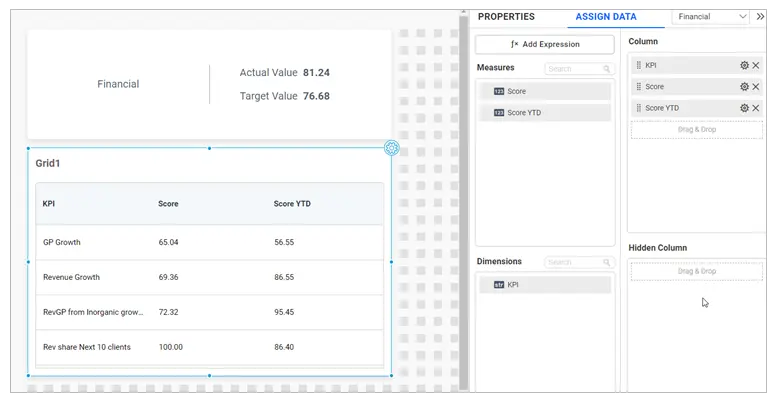Image resolution: width=780 pixels, height=405 pixels.
Task: Click the 69.36 score value
Action: (x=168, y=277)
